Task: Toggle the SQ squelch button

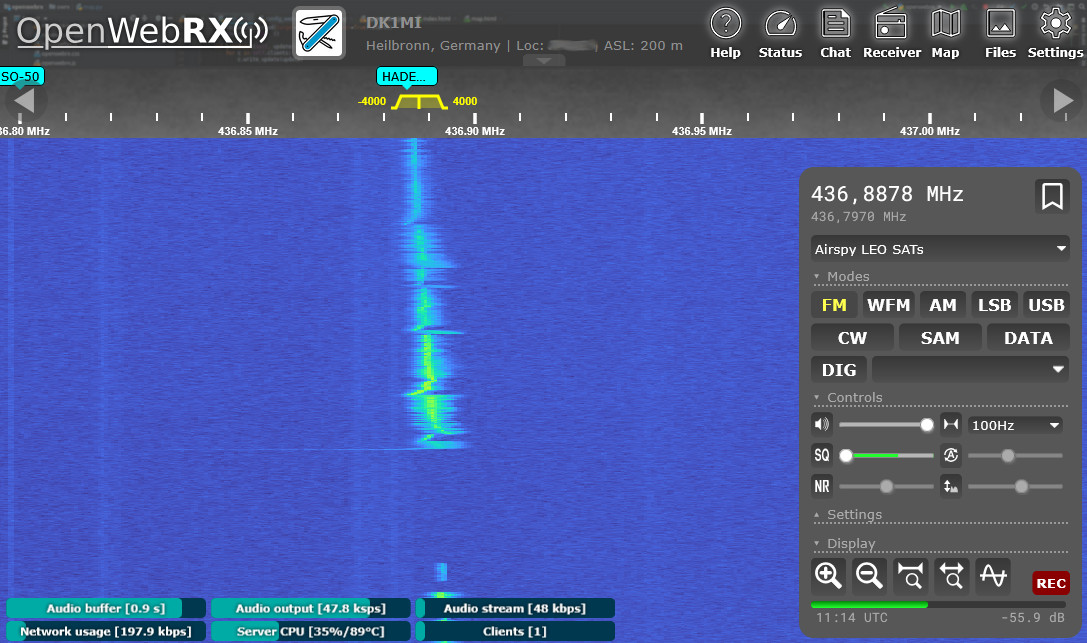Action: point(821,455)
